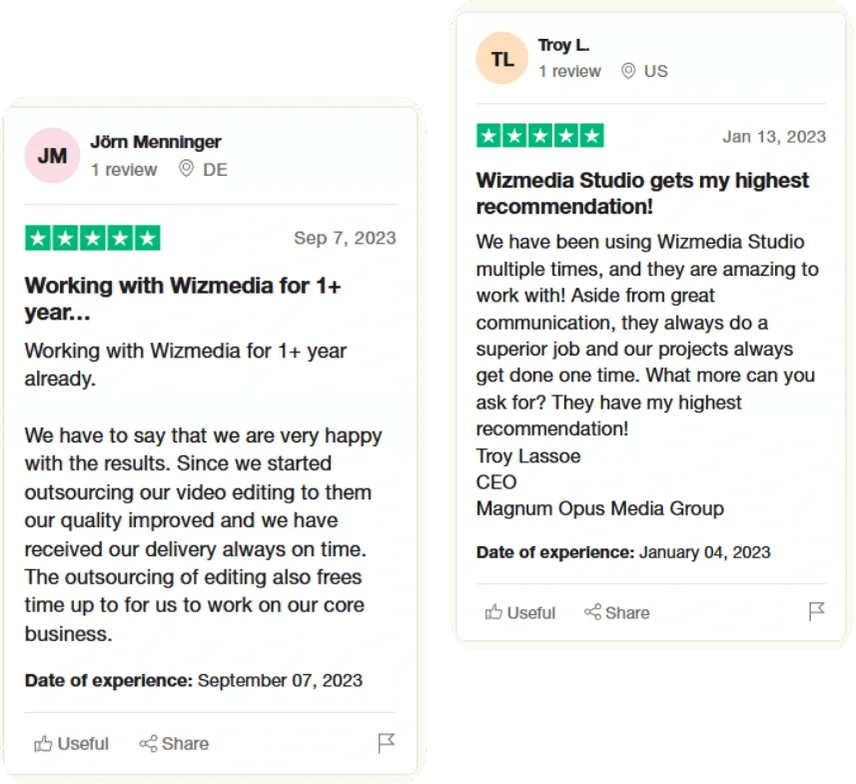Screen dimensions: 856x784
Task: Flag Jörn Menninger's review
Action: (x=386, y=743)
